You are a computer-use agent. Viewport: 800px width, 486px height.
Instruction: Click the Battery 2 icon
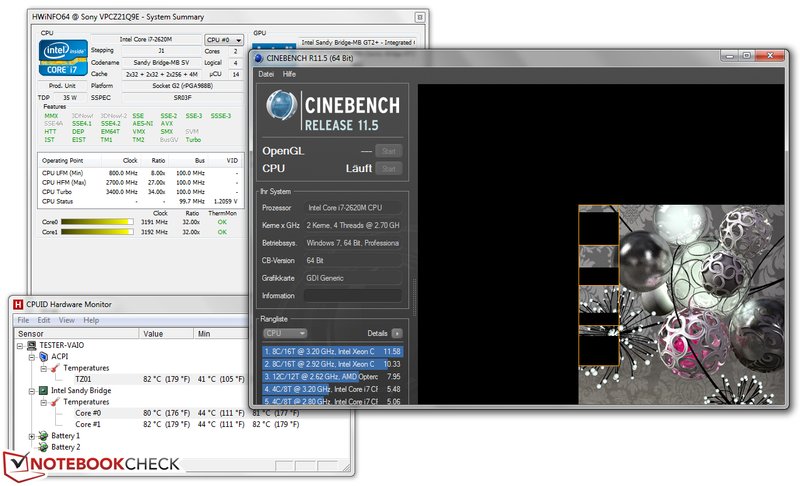click(x=44, y=447)
